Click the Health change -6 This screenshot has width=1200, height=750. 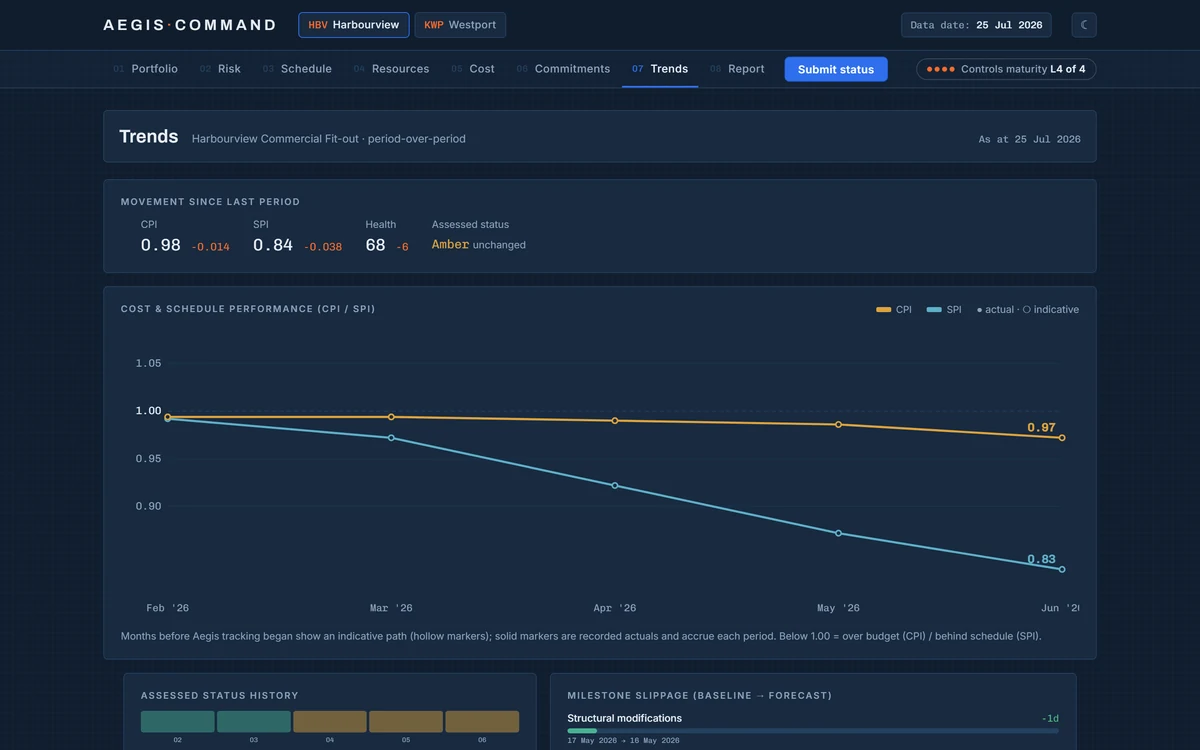pos(402,247)
